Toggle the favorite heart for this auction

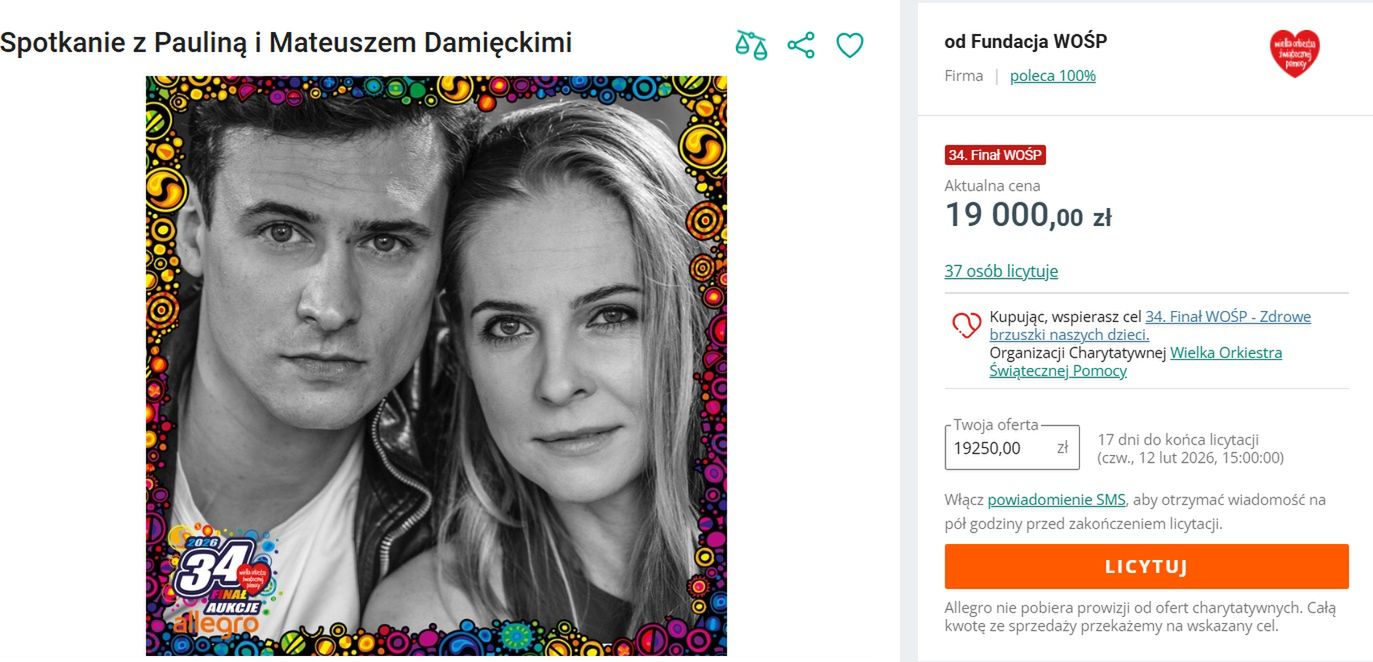pos(849,44)
